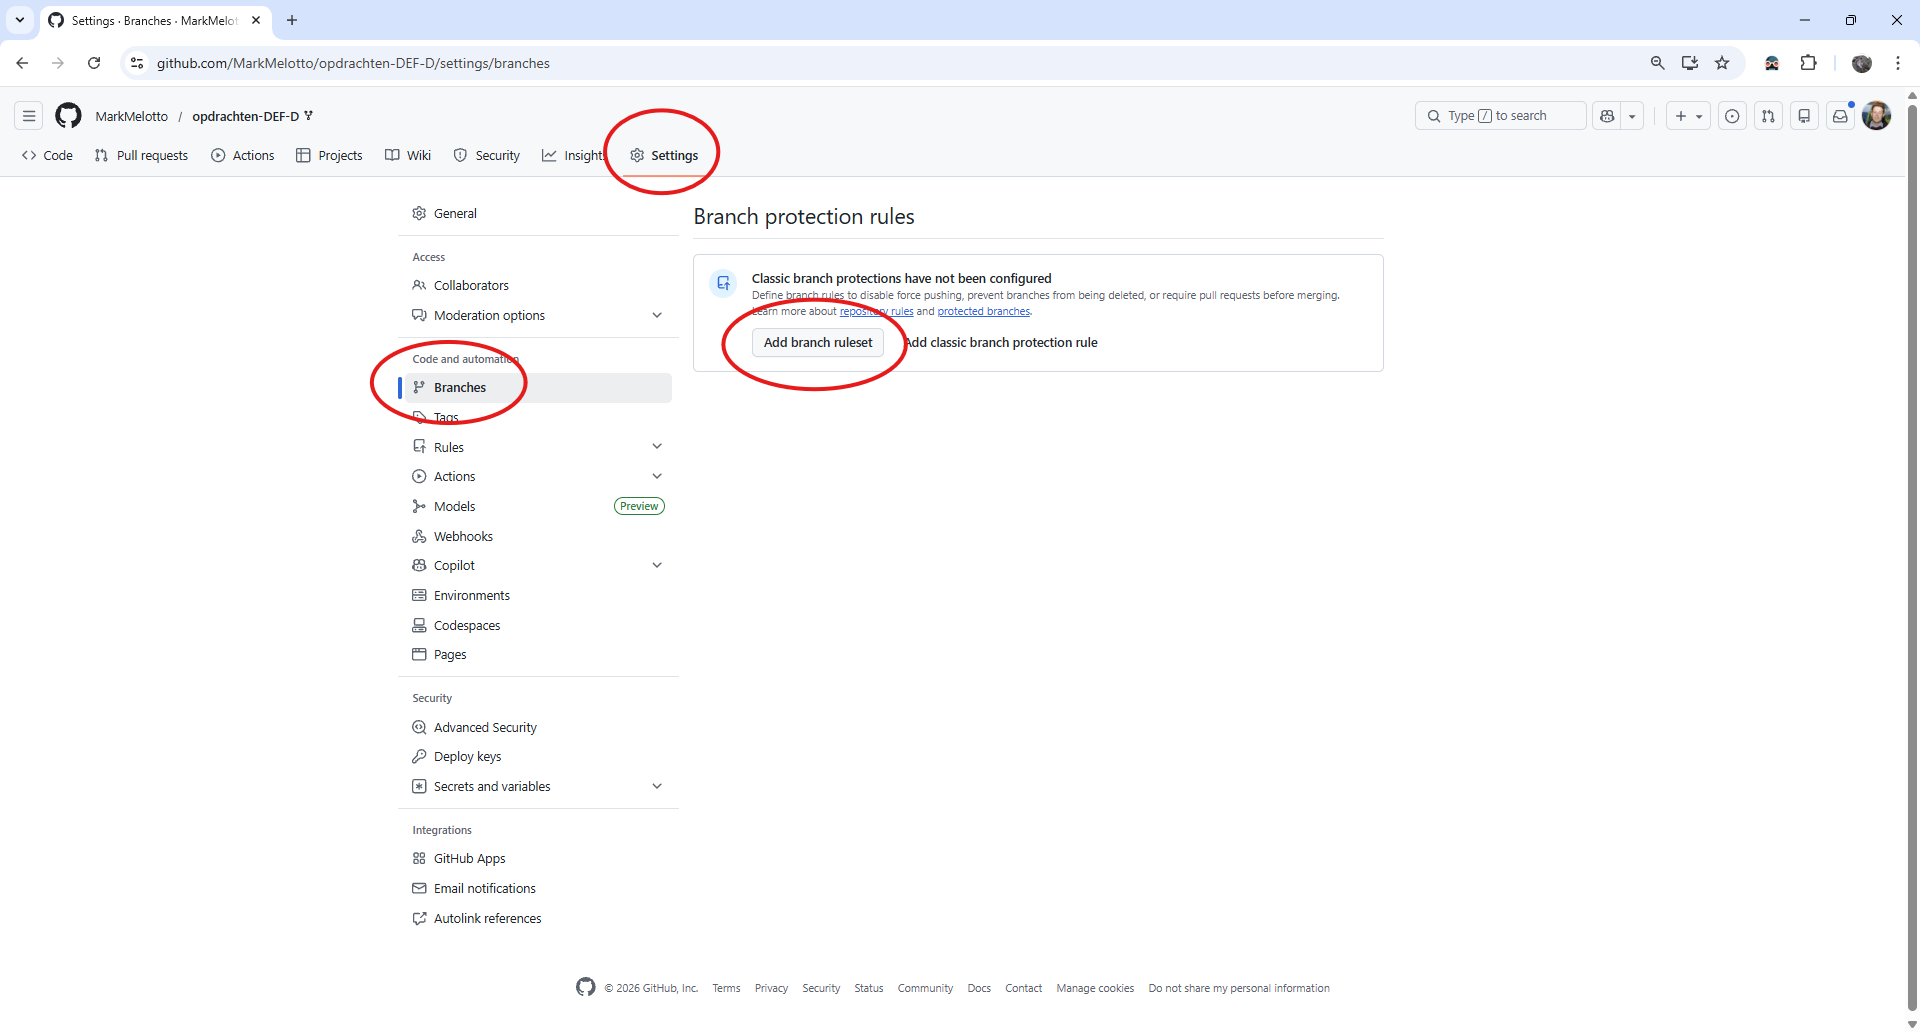This screenshot has width=1920, height=1032.
Task: Expand the Copilot sidebar section chevron
Action: coord(657,565)
